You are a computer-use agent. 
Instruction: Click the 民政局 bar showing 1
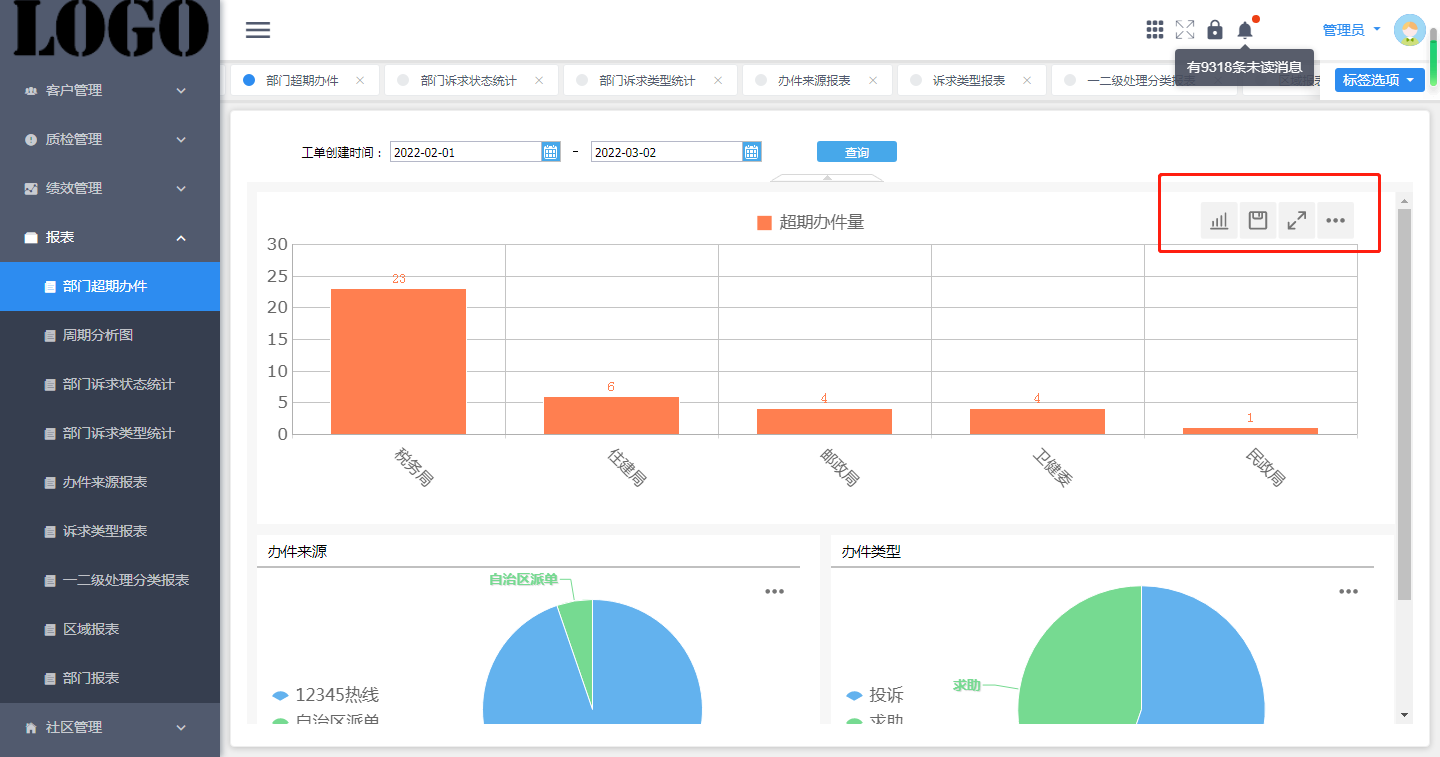1250,431
